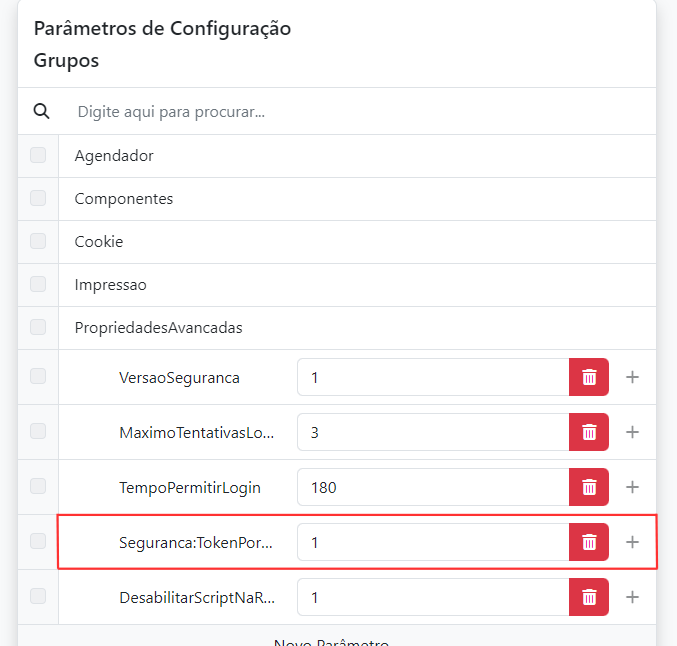Collapse the PropriedadesAvancadas group
This screenshot has width=677, height=646.
tap(158, 328)
